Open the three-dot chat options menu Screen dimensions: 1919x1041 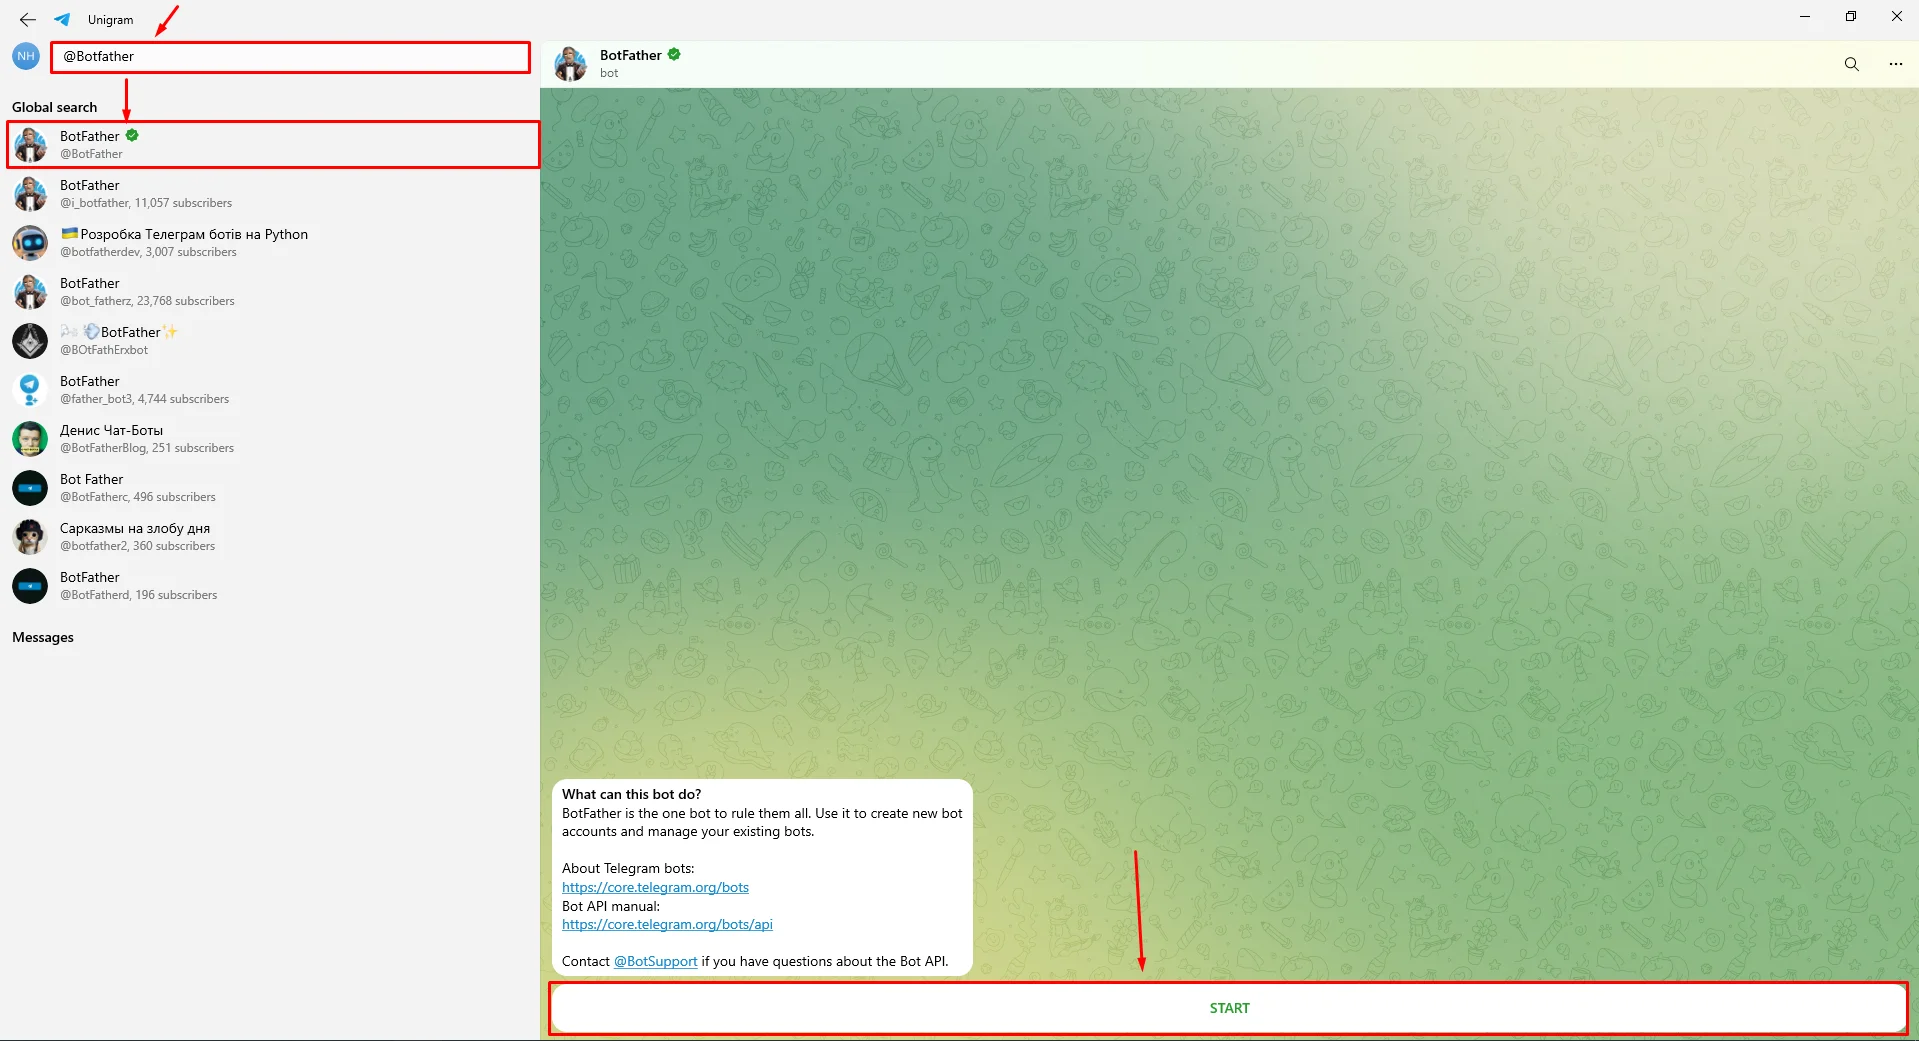click(x=1895, y=64)
